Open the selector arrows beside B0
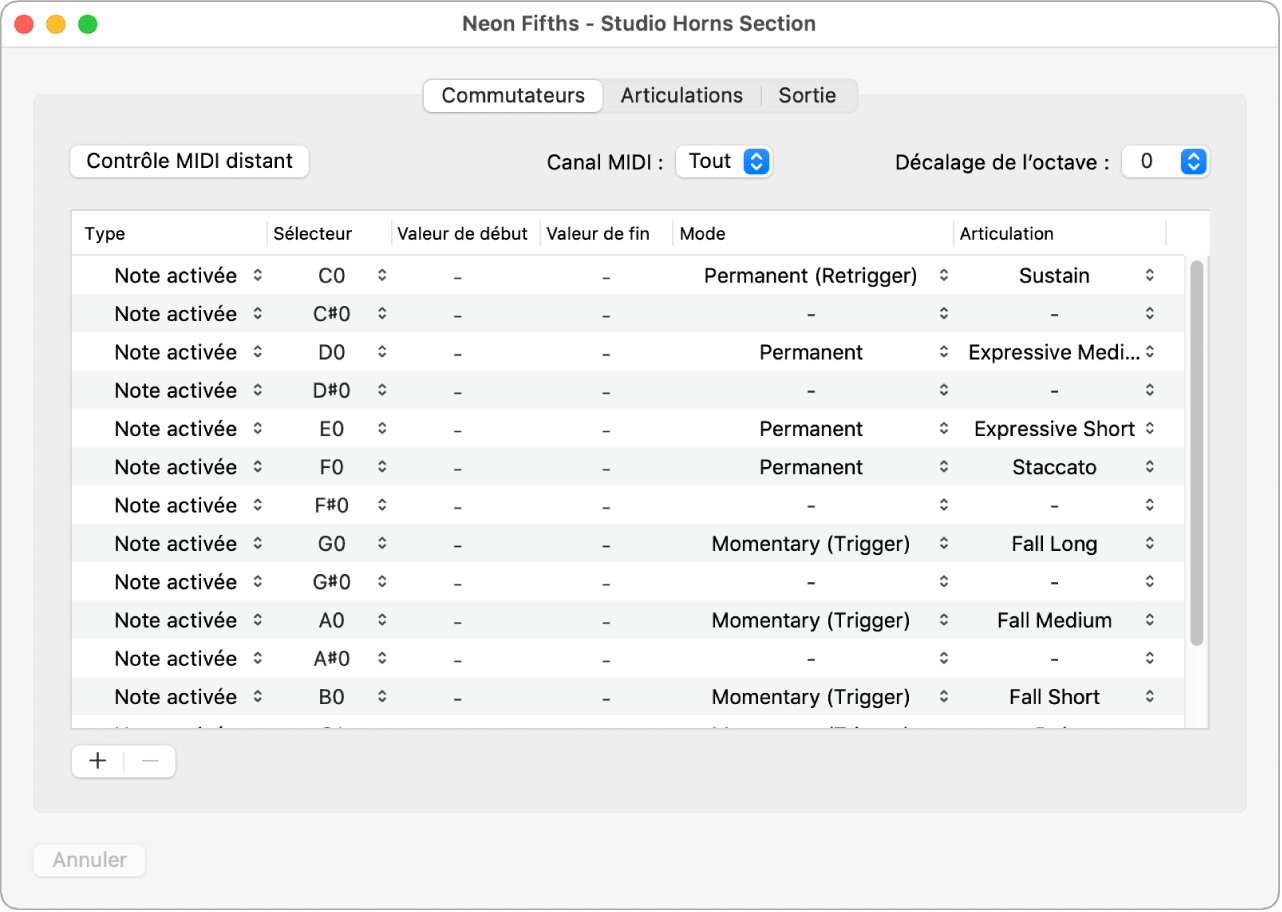The image size is (1282, 912). [382, 697]
